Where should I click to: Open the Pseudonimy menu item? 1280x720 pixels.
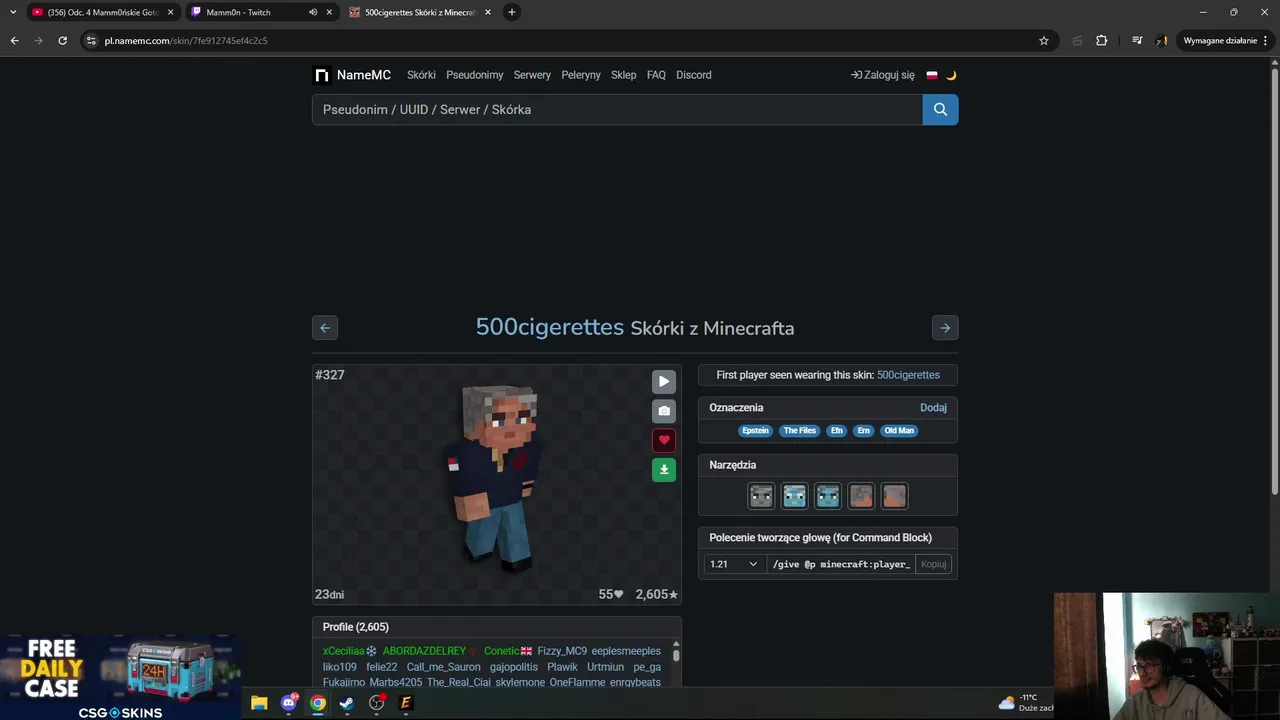475,75
